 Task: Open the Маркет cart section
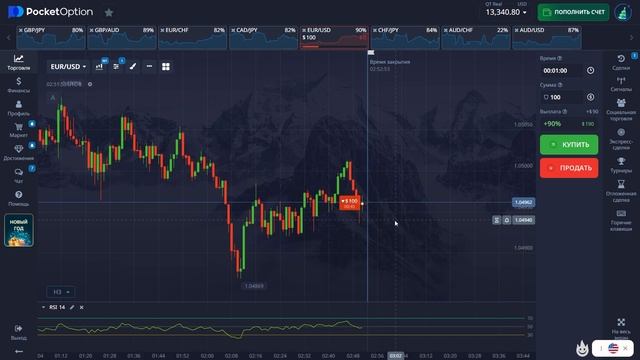(x=18, y=130)
